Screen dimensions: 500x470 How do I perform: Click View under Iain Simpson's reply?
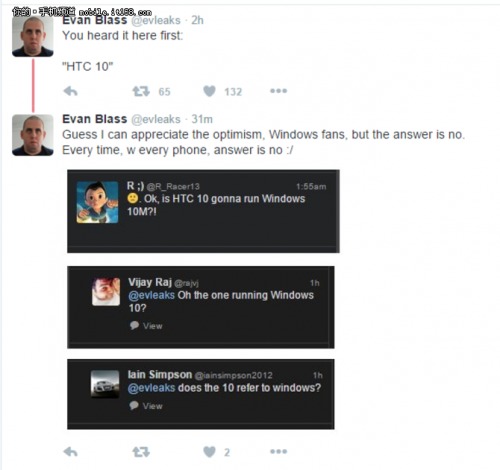pos(146,406)
